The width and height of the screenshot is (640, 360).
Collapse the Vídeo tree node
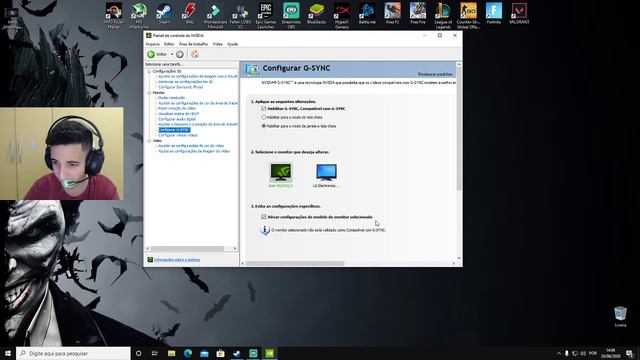149,140
